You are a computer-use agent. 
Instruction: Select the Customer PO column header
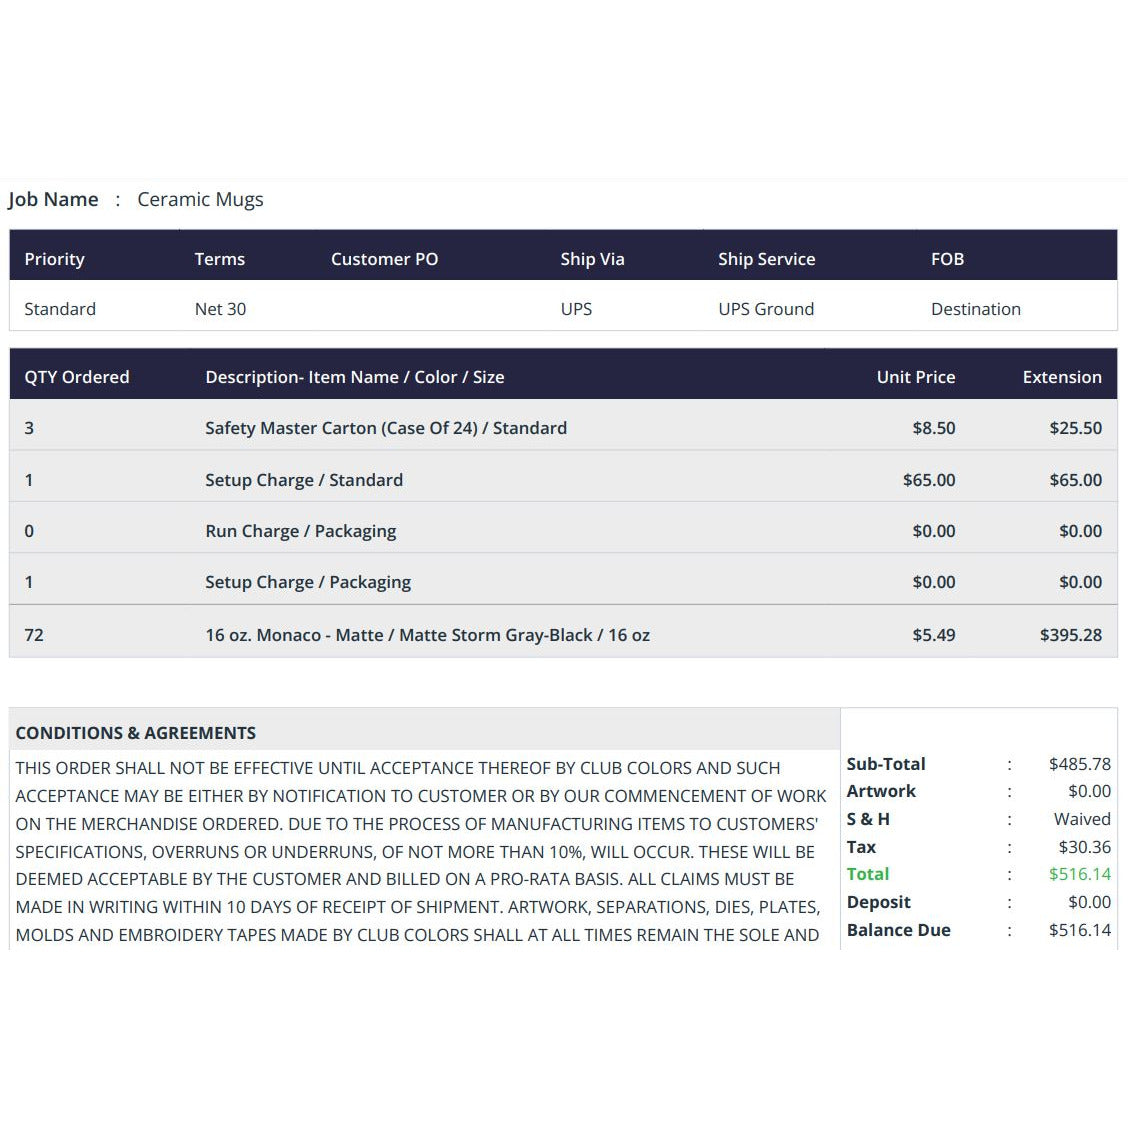tap(384, 259)
